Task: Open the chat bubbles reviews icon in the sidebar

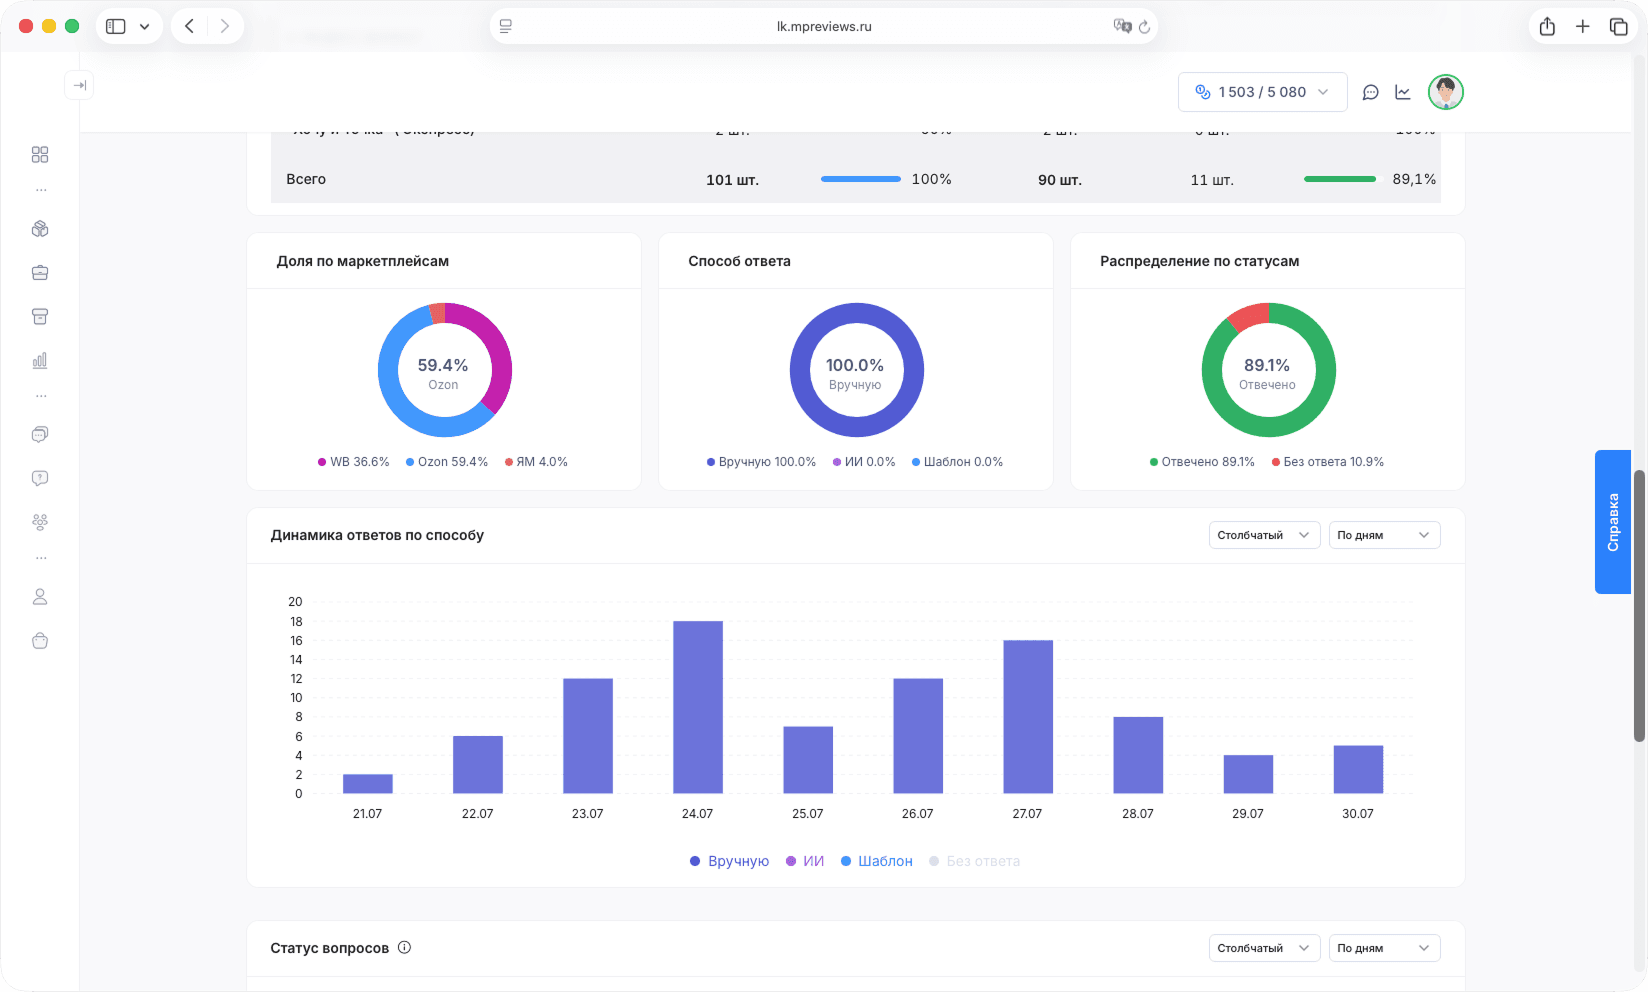Action: [40, 434]
